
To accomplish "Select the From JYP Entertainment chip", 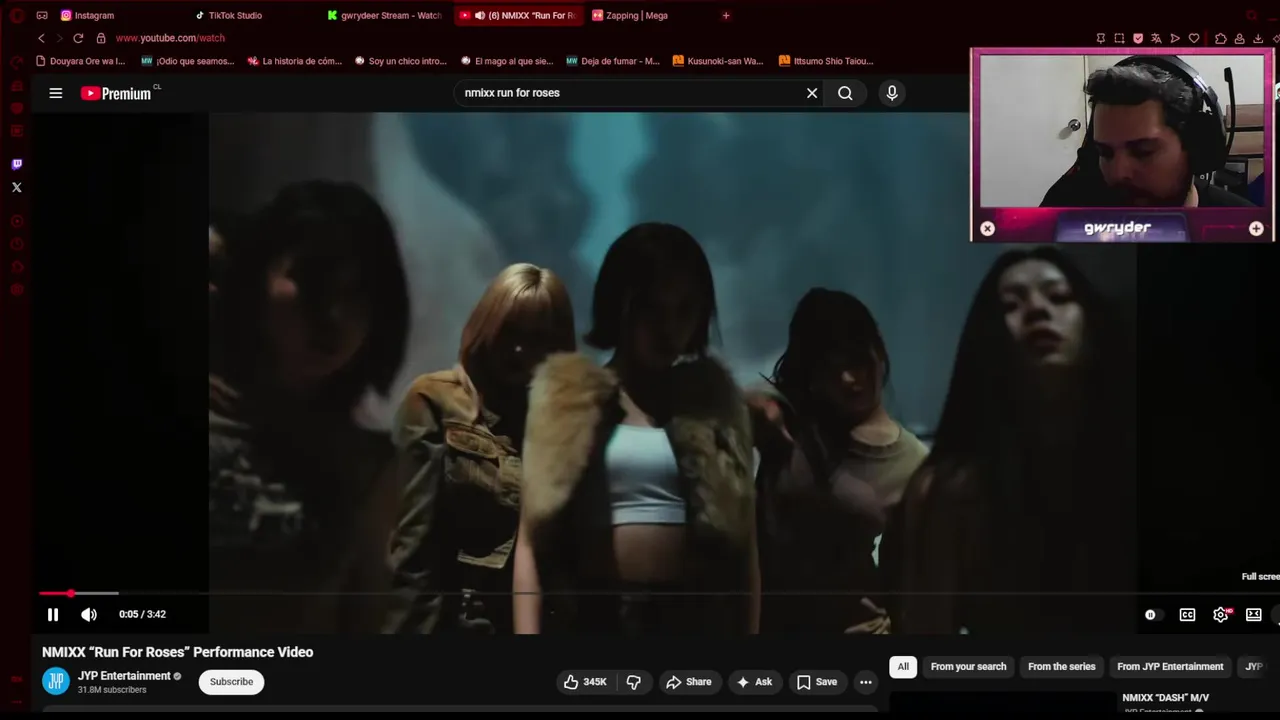I will [x=1170, y=667].
